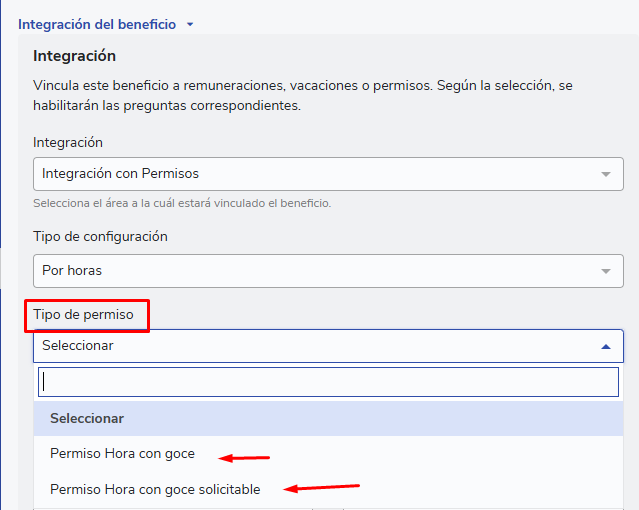Viewport: 639px width, 510px height.
Task: Close dropdown using blue up arrow icon
Action: [605, 346]
